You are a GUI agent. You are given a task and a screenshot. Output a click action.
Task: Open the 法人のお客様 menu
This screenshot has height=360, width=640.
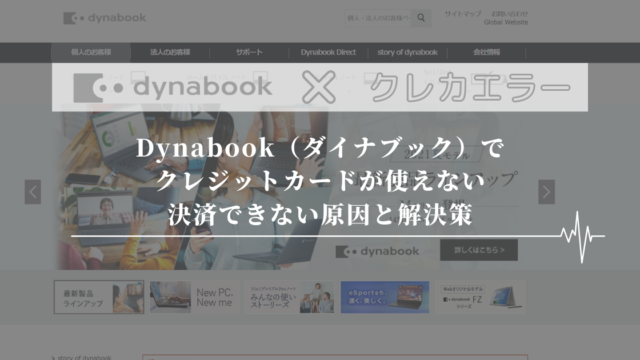[x=170, y=52]
